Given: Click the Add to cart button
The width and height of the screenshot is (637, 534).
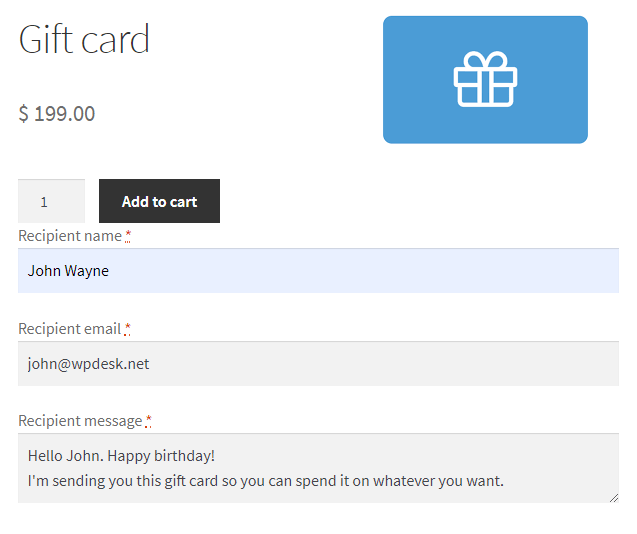Looking at the screenshot, I should click(x=159, y=201).
